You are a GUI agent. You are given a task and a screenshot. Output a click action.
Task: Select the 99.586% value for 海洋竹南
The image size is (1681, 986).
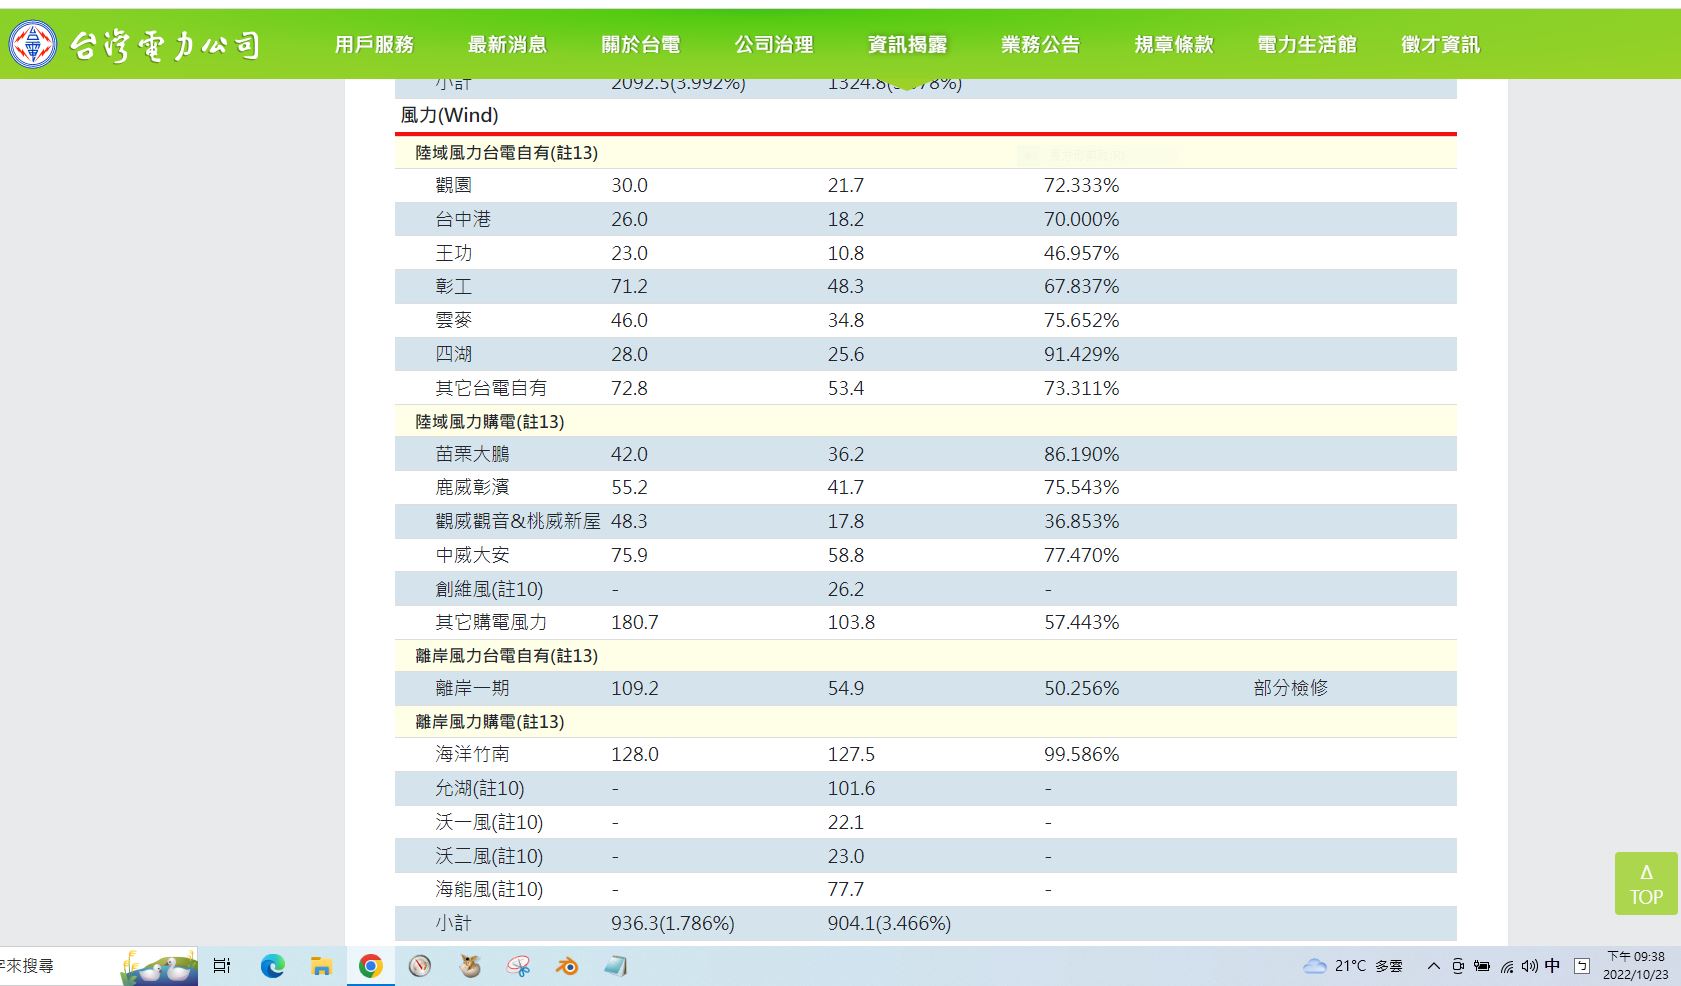click(1081, 754)
